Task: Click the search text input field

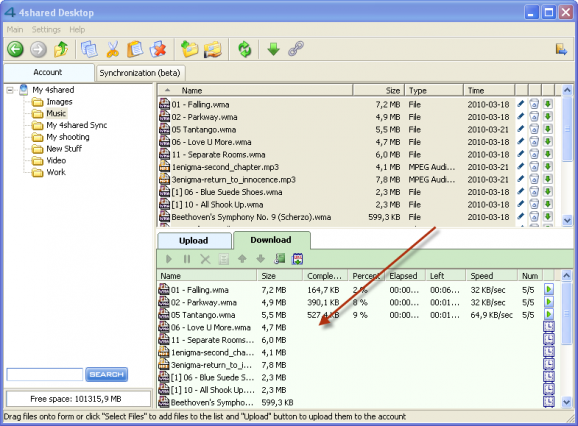Action: coord(45,374)
